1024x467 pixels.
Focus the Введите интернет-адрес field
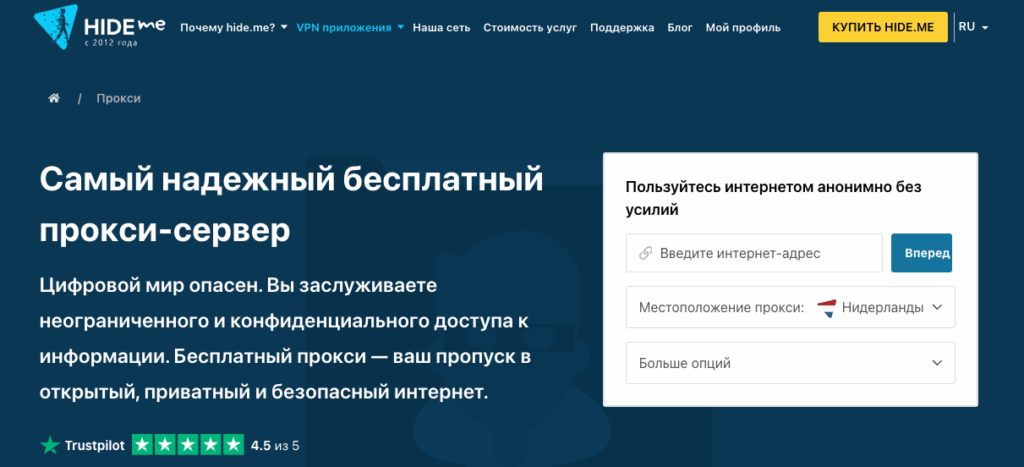[x=754, y=253]
